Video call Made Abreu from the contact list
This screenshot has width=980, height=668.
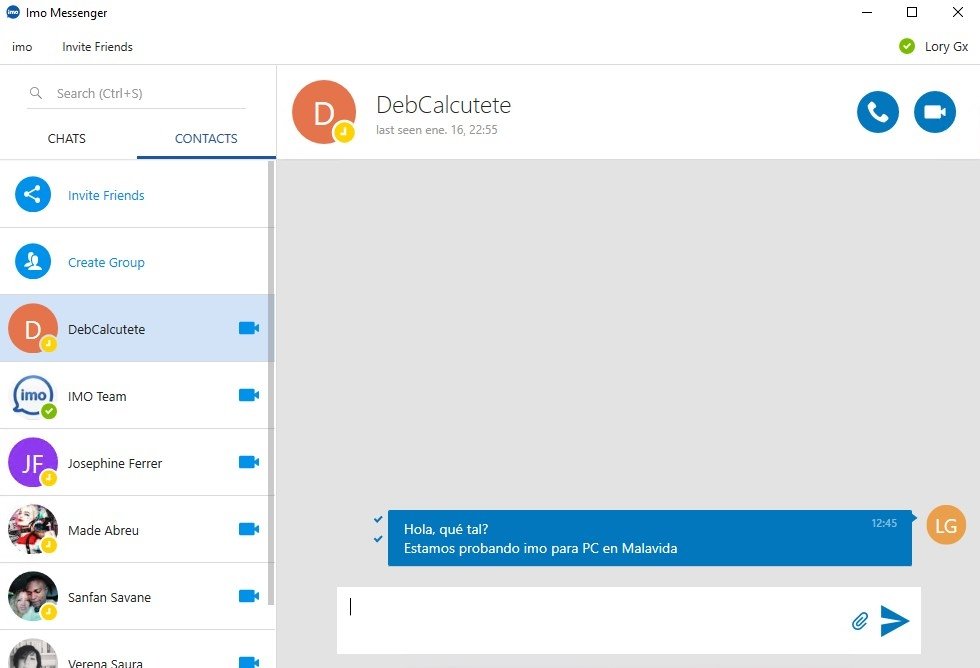249,529
